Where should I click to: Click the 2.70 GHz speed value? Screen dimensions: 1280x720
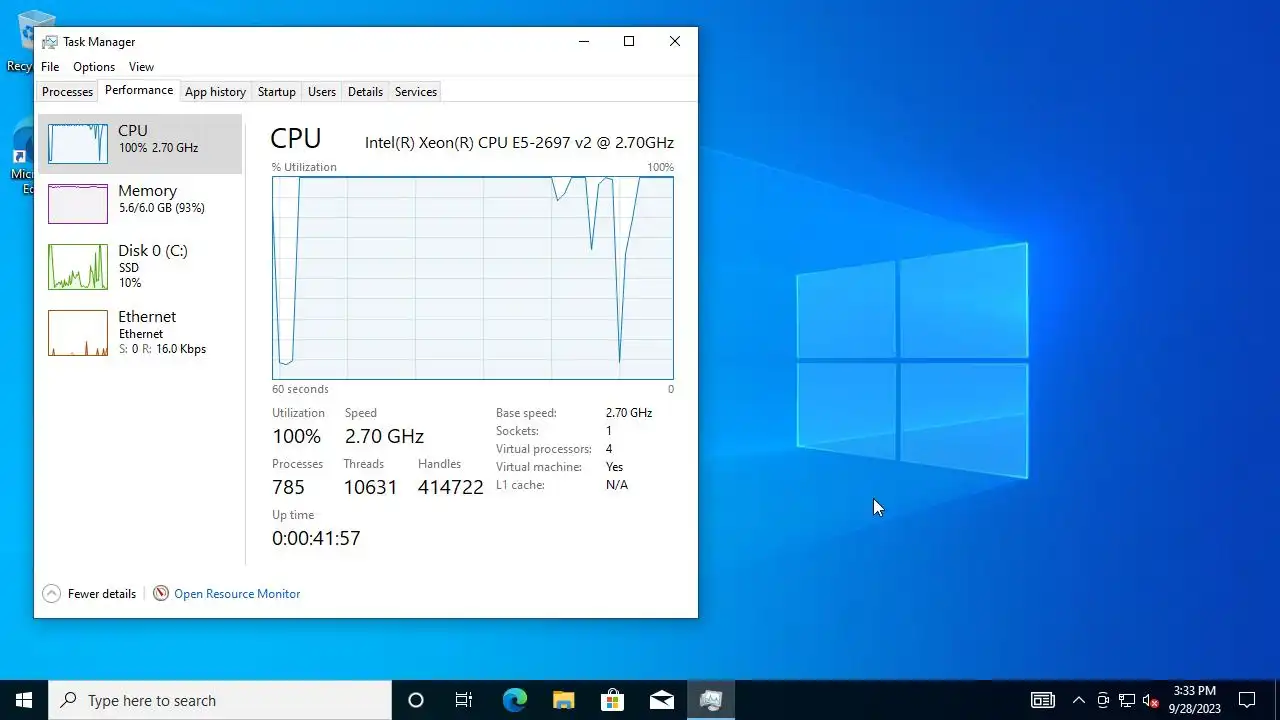pos(384,437)
